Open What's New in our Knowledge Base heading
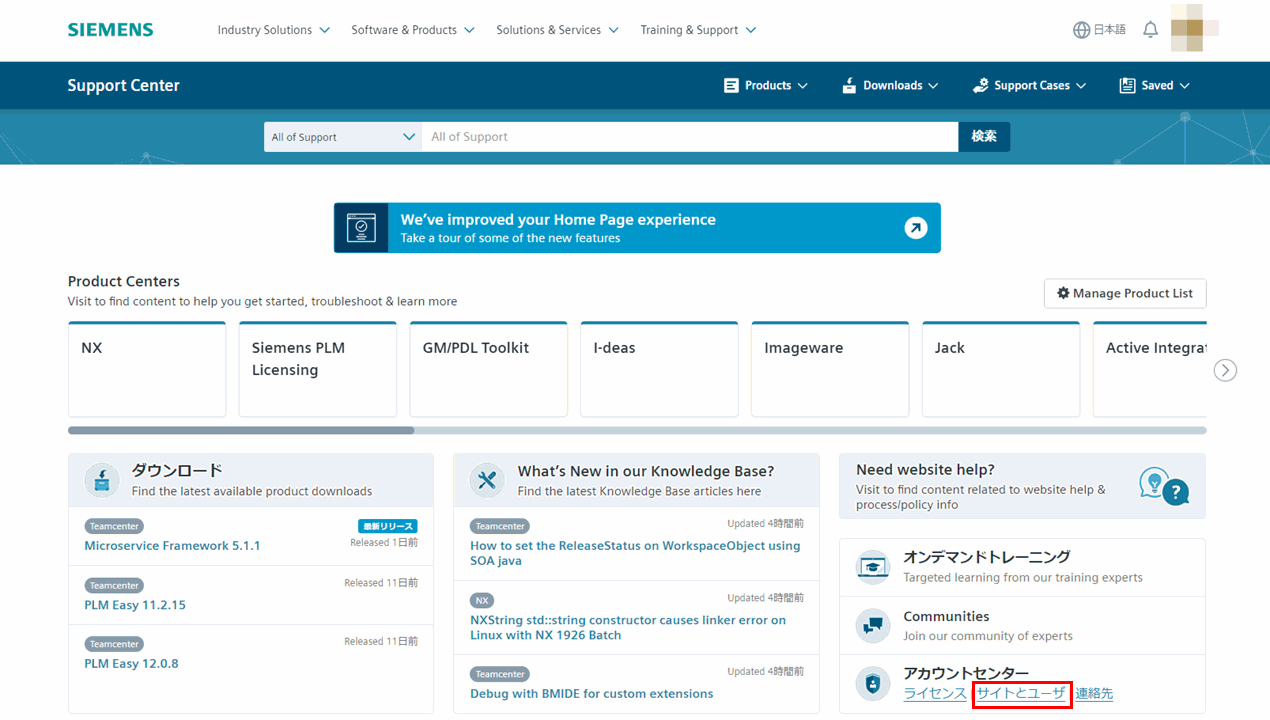 [x=646, y=471]
